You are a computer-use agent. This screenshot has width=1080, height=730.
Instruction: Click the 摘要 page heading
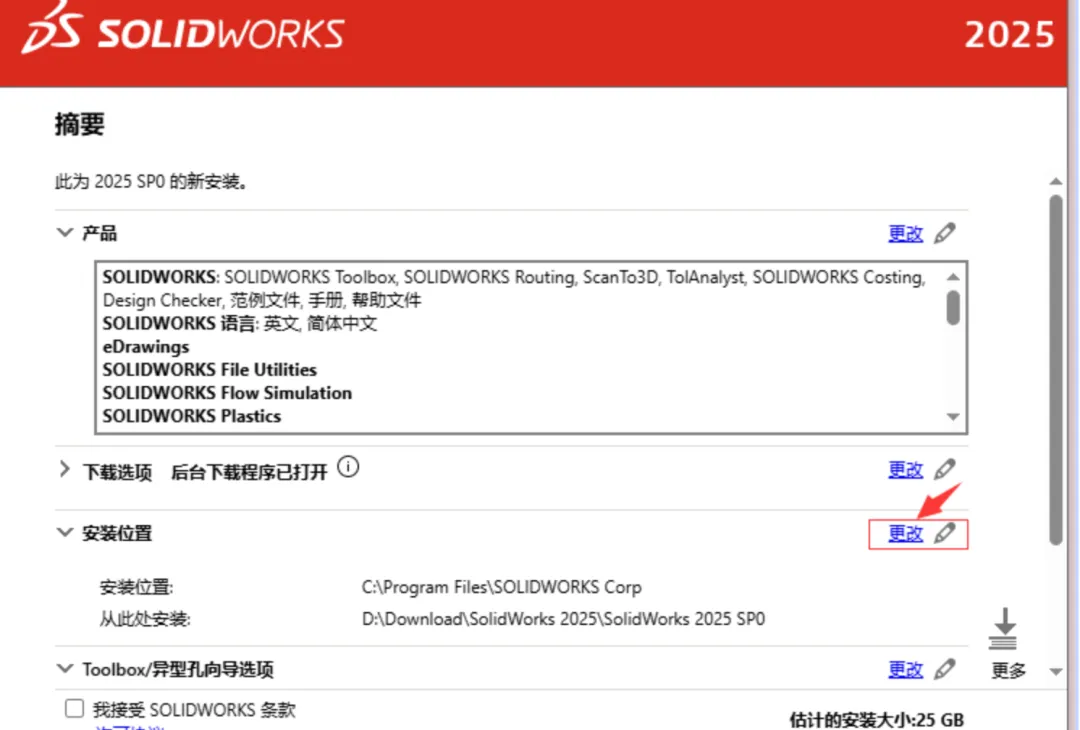click(80, 125)
